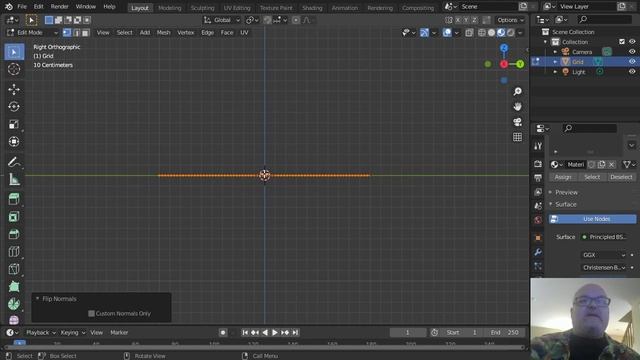Click the End frame 250 field
Viewport: 640px width, 360px height.
[505, 333]
